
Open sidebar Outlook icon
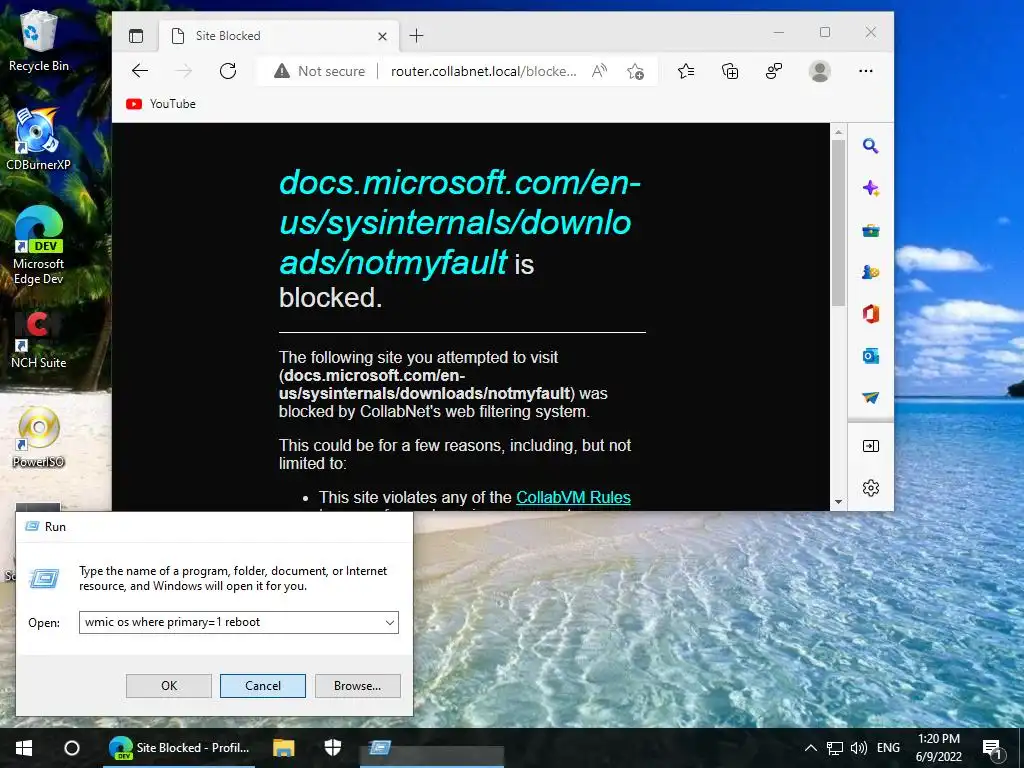coord(871,356)
